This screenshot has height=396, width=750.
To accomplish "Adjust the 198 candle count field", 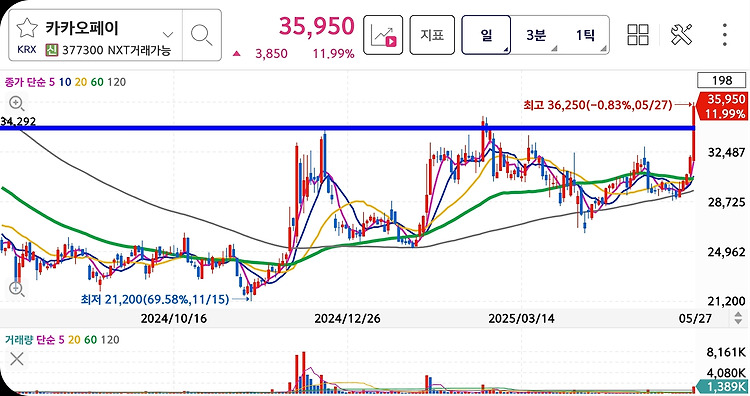I will tap(722, 80).
